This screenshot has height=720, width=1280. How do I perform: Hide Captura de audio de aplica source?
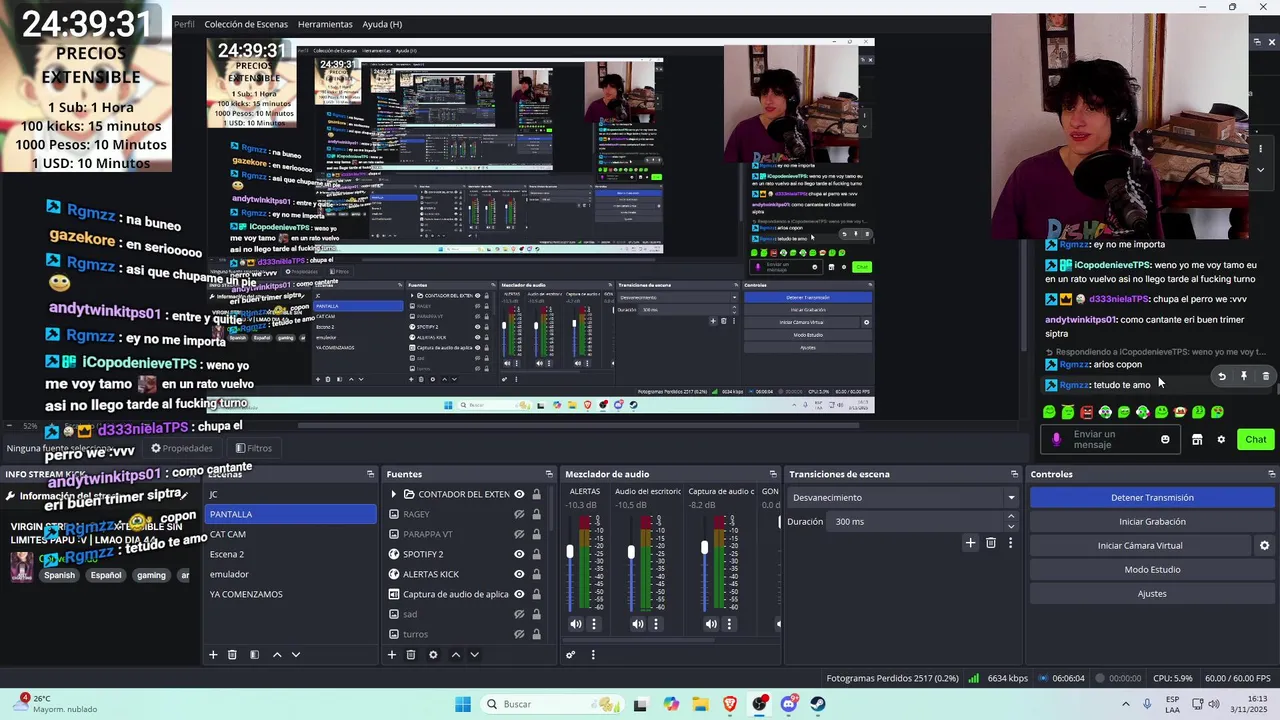point(519,594)
